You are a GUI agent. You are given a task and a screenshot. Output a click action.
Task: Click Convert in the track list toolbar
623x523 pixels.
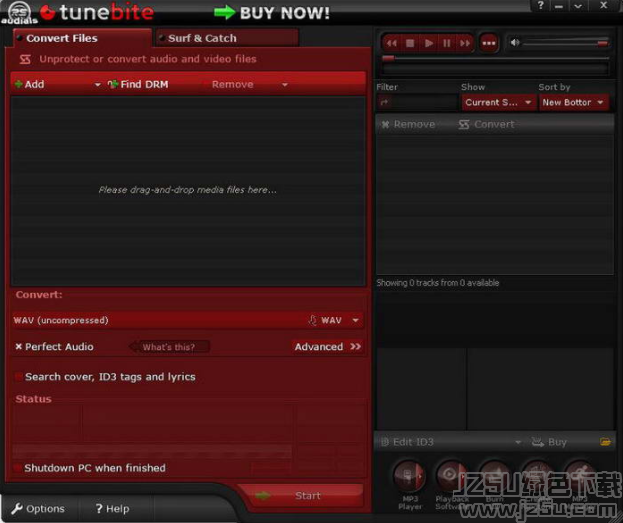(486, 124)
